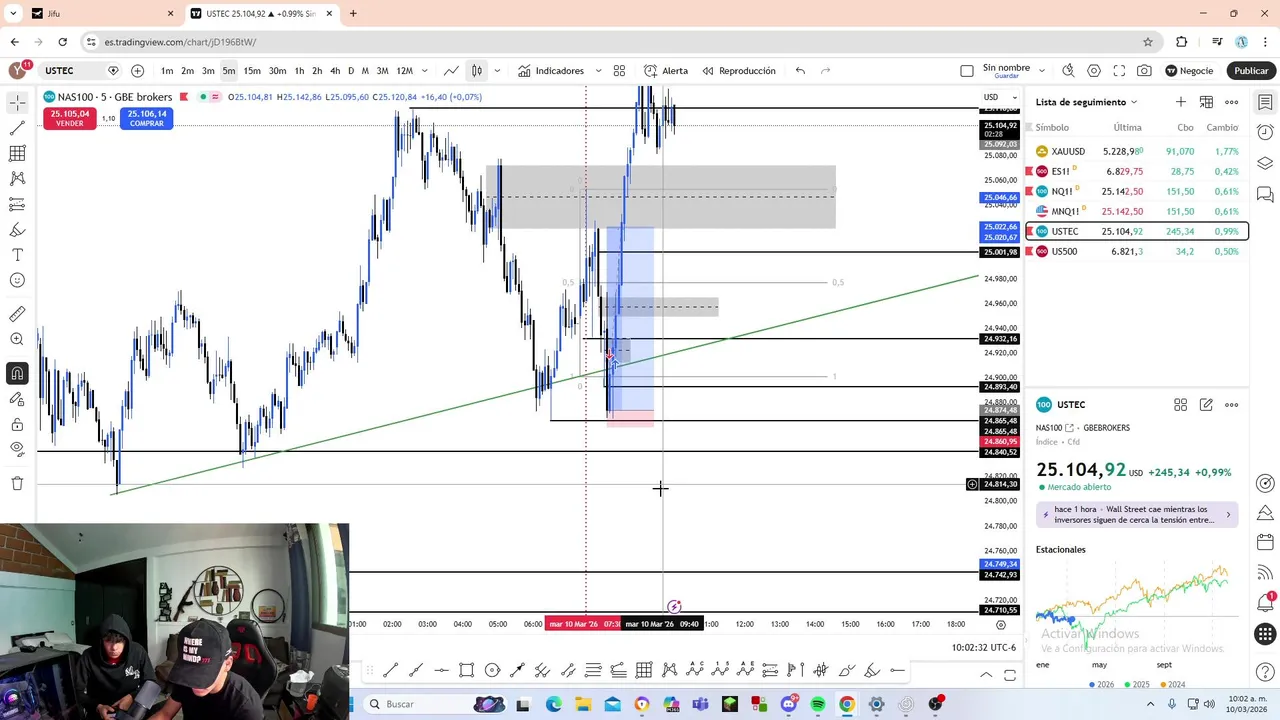Open Spotify from the Windows taskbar
1280x720 pixels.
click(x=818, y=704)
